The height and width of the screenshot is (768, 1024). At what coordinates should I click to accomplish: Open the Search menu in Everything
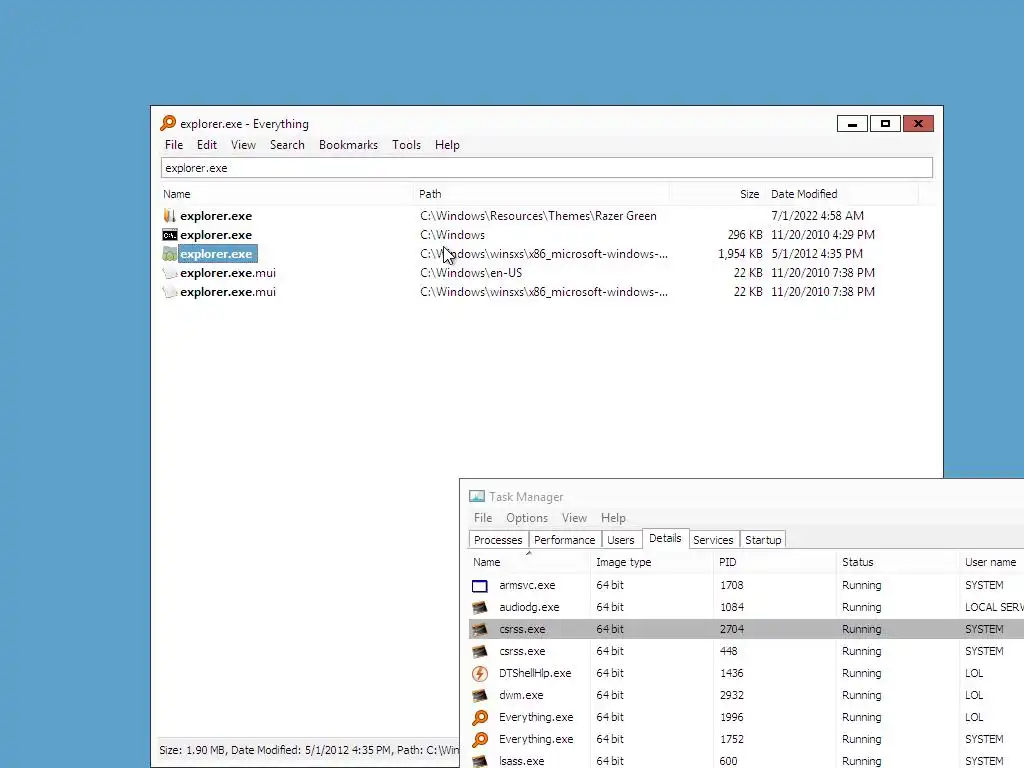click(x=287, y=145)
